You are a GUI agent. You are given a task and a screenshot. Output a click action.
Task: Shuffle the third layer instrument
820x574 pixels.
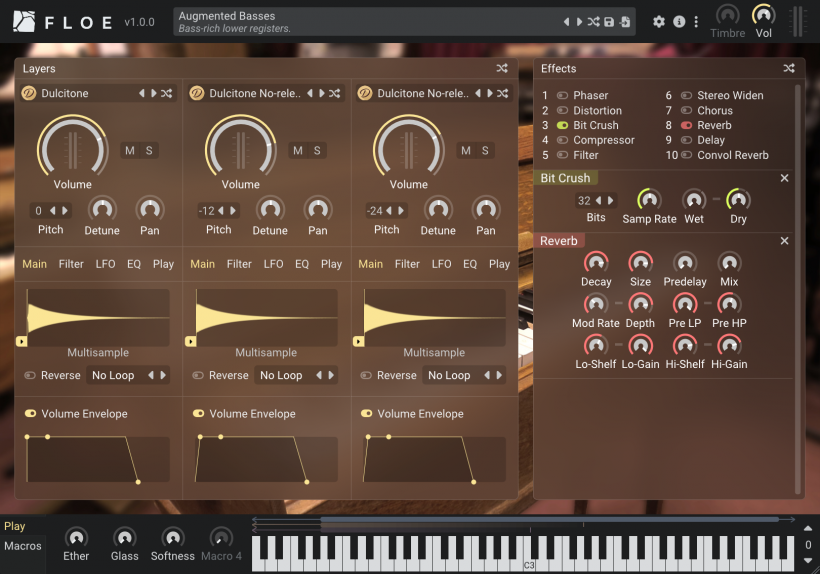(503, 94)
